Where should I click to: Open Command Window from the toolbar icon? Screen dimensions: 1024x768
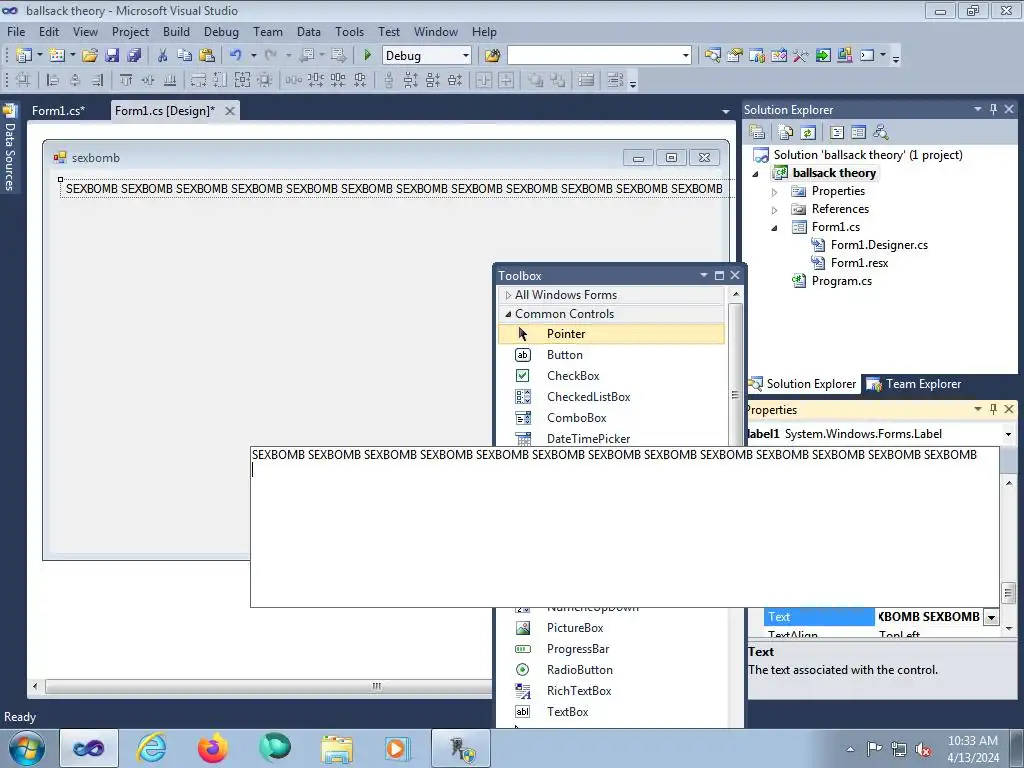click(867, 56)
